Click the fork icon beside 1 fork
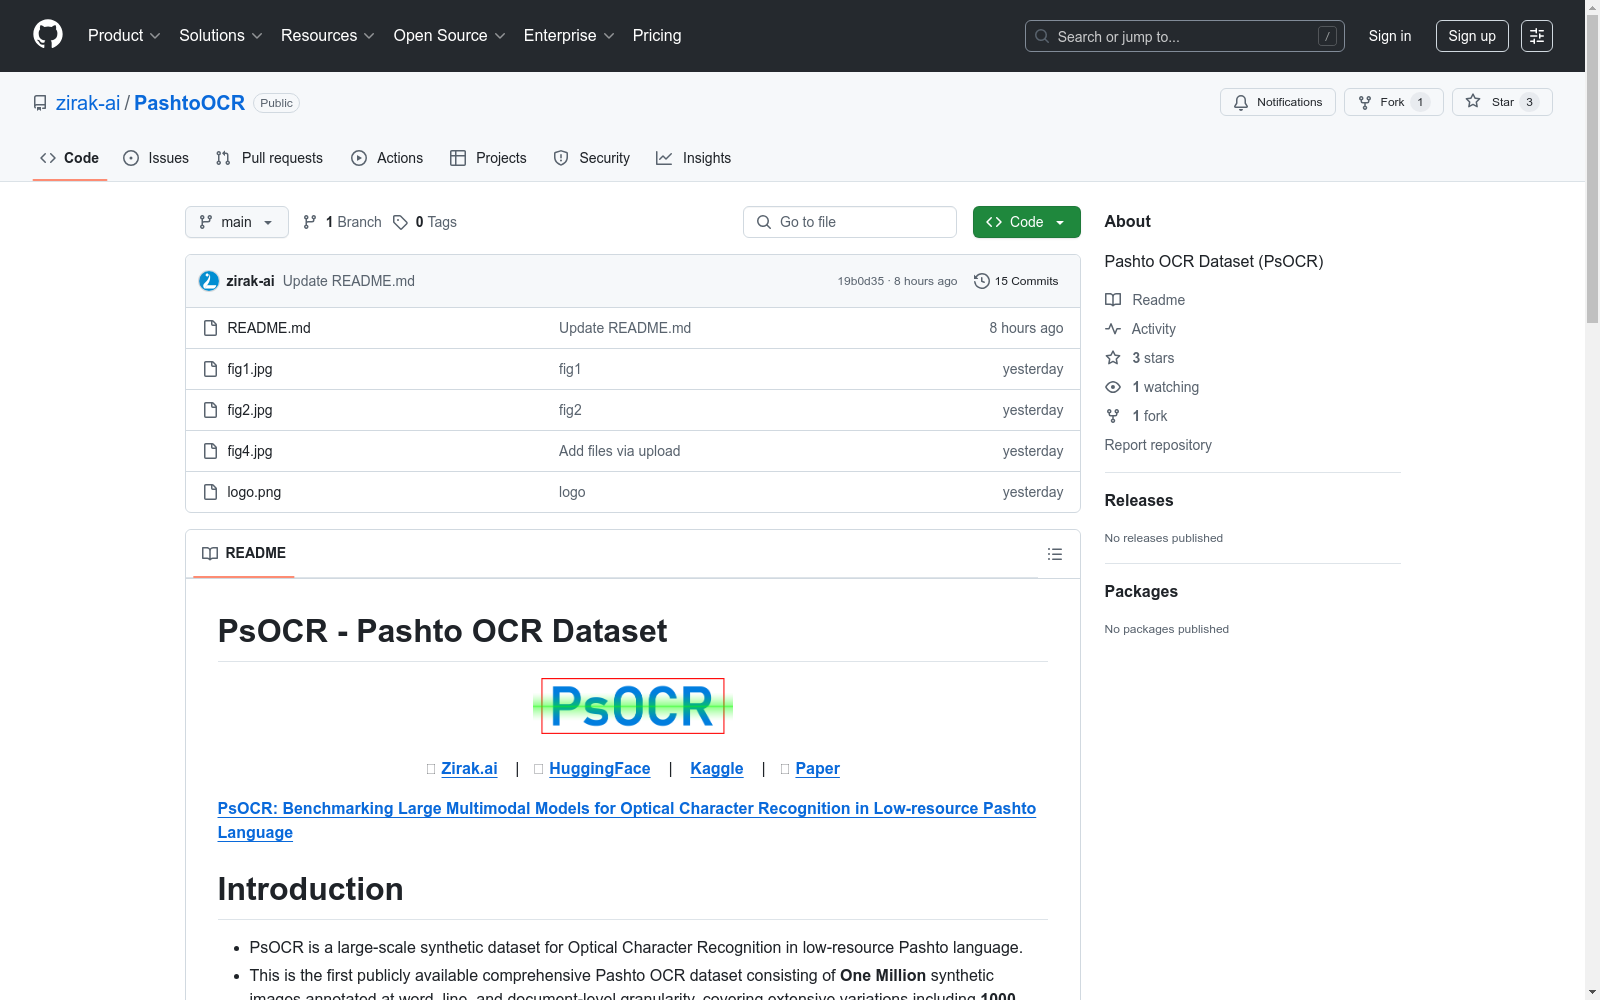Viewport: 1600px width, 1000px height. (x=1113, y=416)
